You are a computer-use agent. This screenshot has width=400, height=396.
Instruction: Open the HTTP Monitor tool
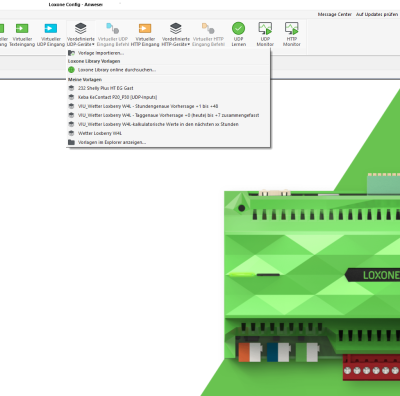292,28
